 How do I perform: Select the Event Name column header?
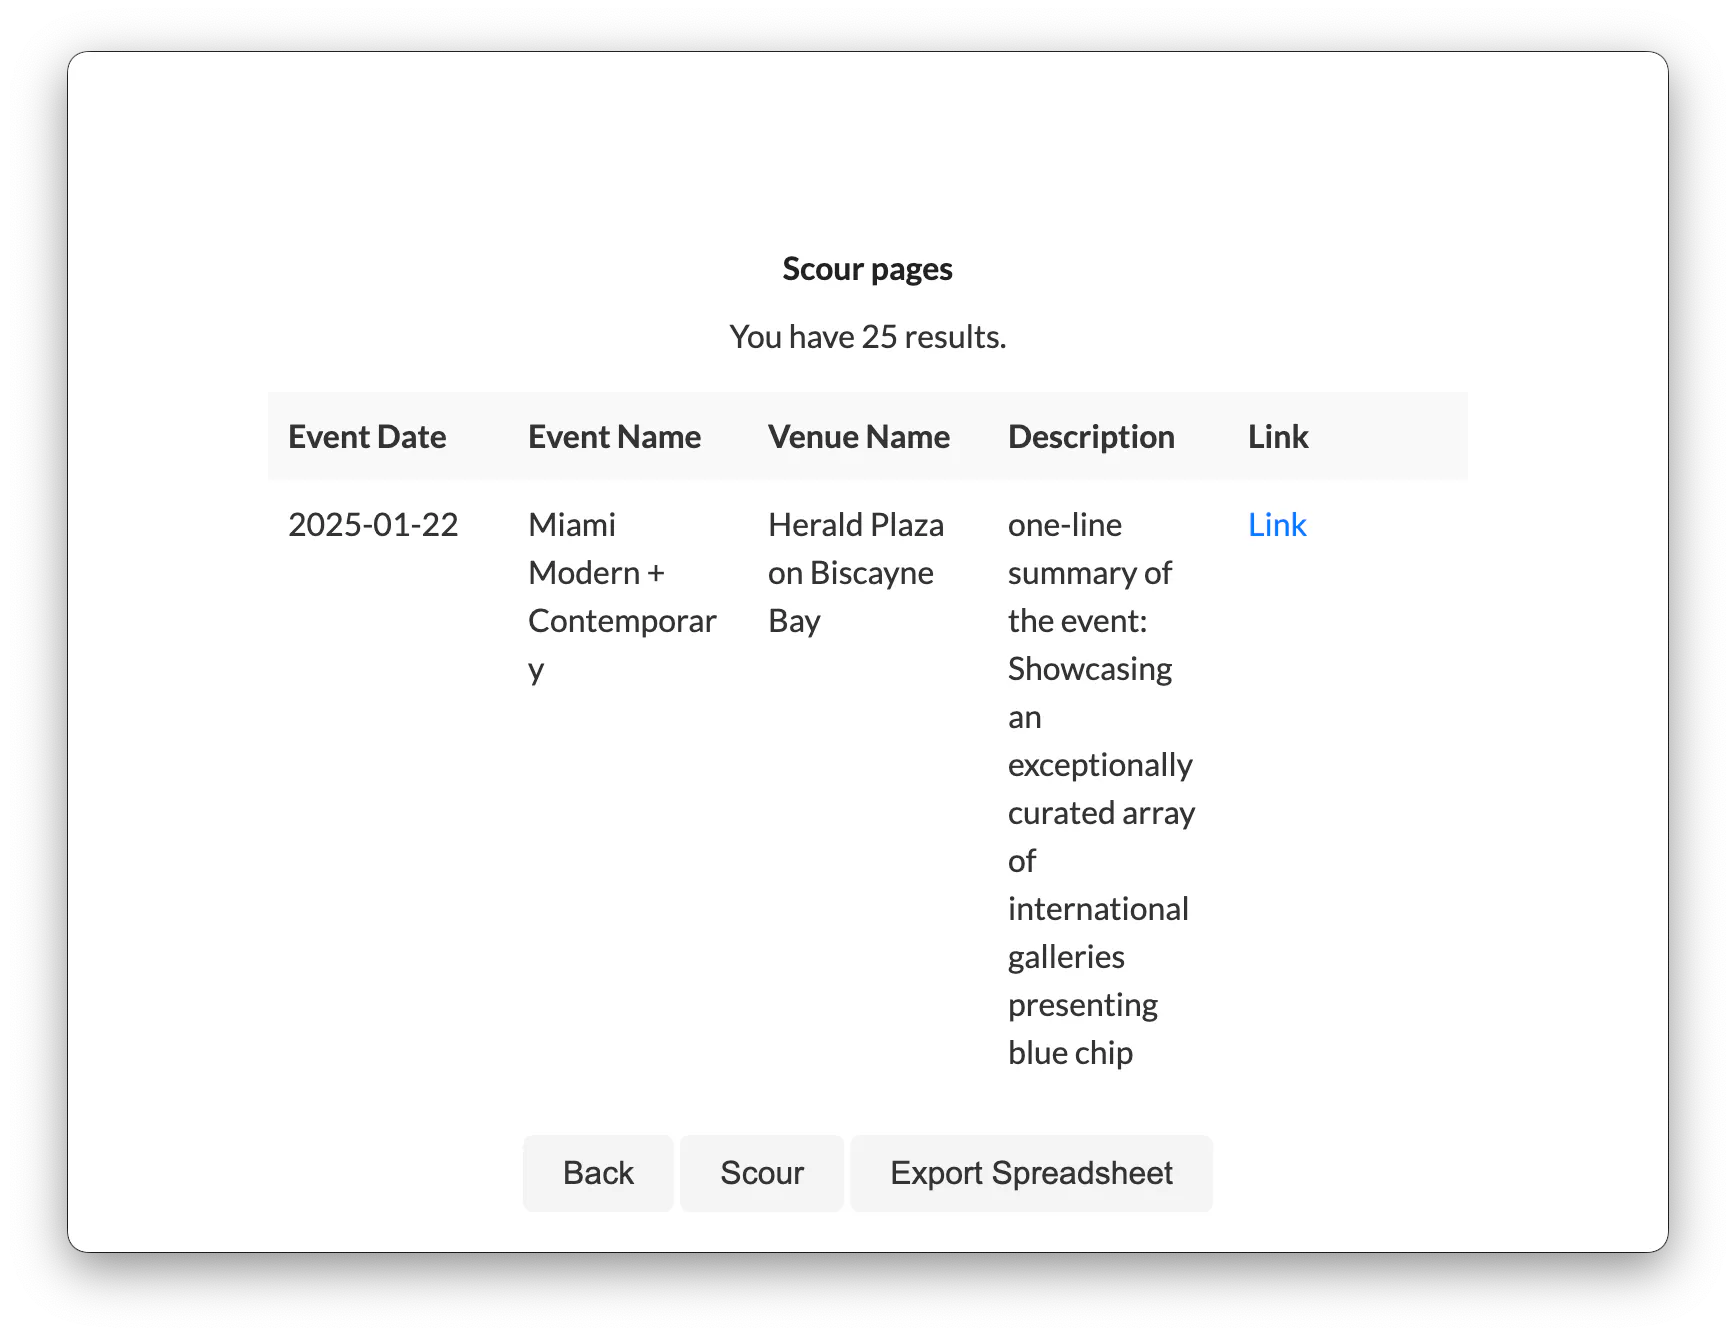point(614,437)
